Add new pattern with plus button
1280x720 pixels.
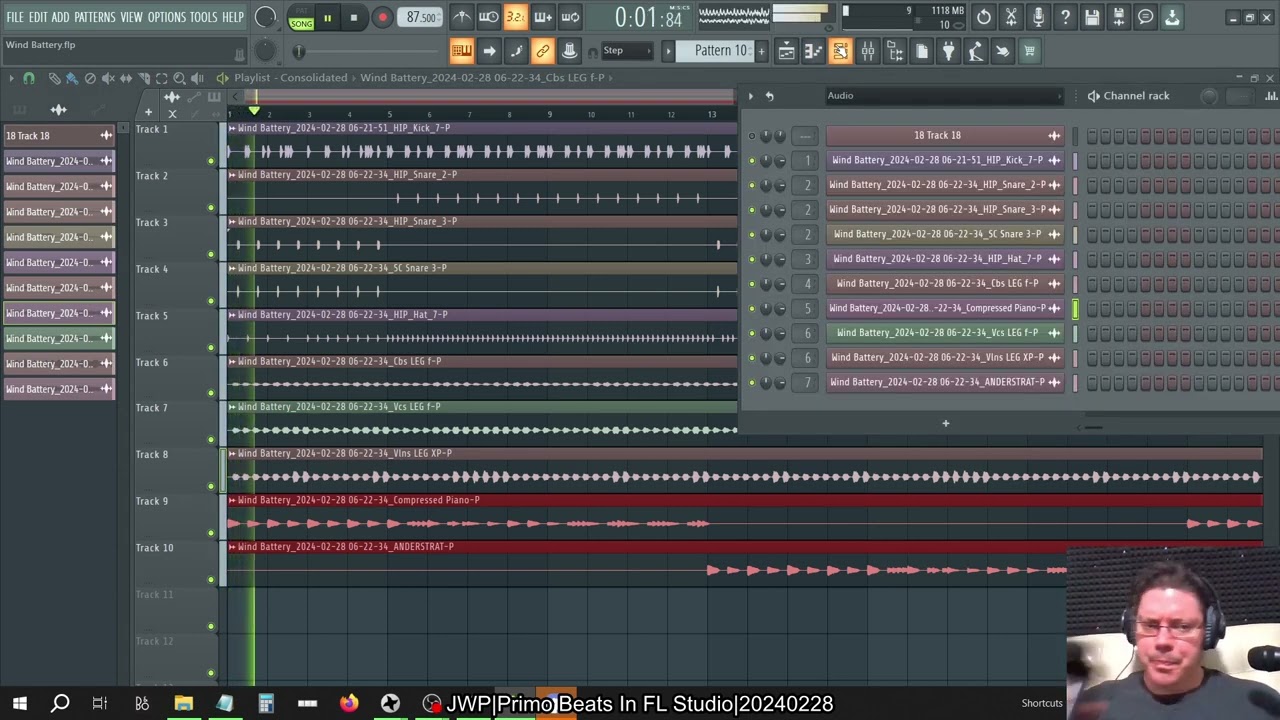pos(761,51)
